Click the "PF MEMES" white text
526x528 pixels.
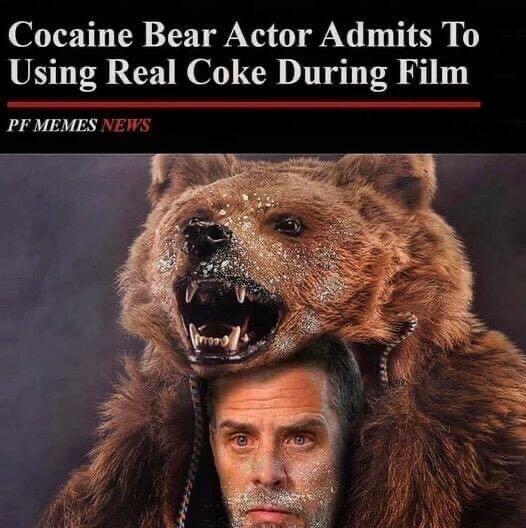[52, 125]
